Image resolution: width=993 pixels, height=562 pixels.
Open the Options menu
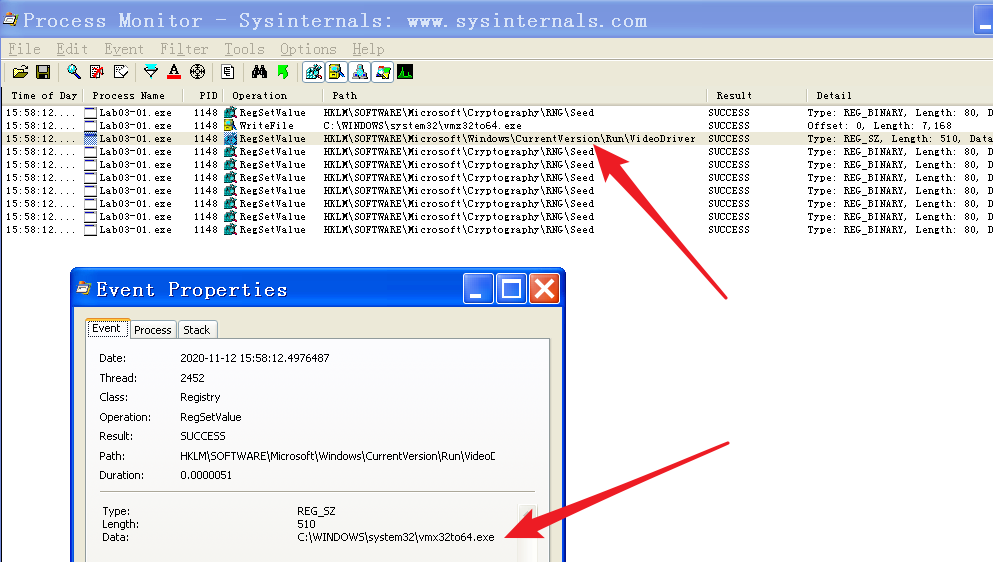308,49
